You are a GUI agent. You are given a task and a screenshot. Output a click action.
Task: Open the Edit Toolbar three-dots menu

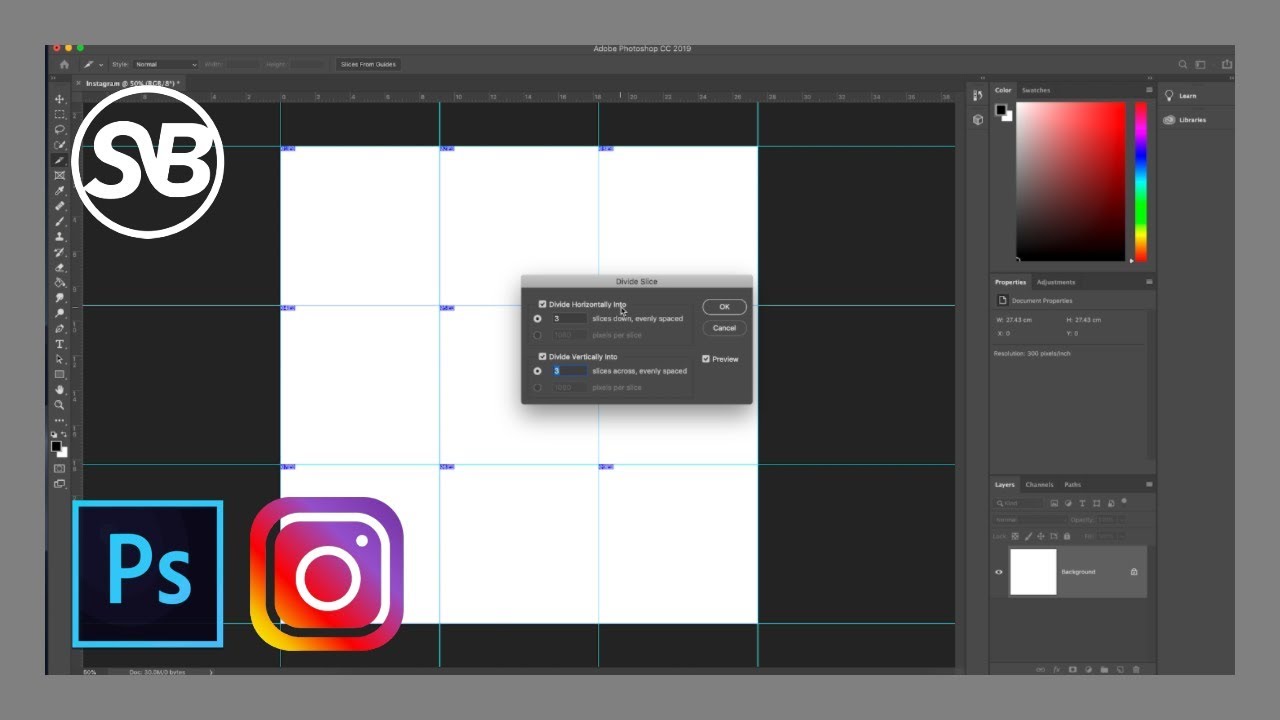click(x=60, y=421)
